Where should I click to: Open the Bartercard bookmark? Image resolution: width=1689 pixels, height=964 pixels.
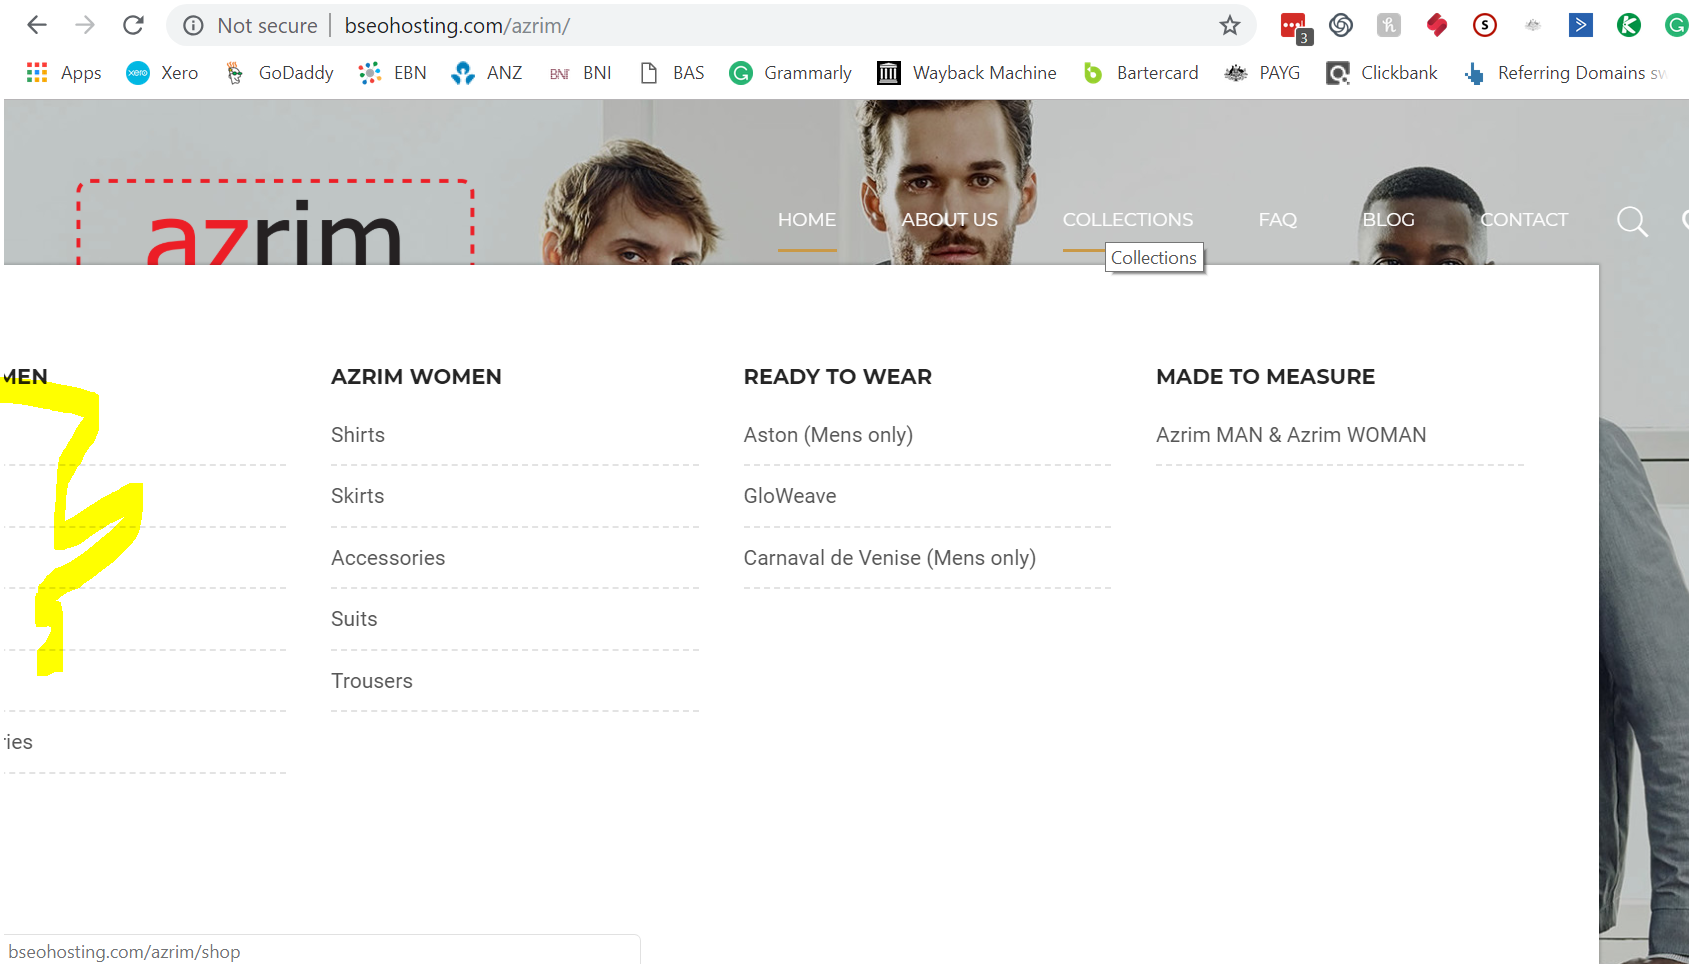click(x=1141, y=73)
